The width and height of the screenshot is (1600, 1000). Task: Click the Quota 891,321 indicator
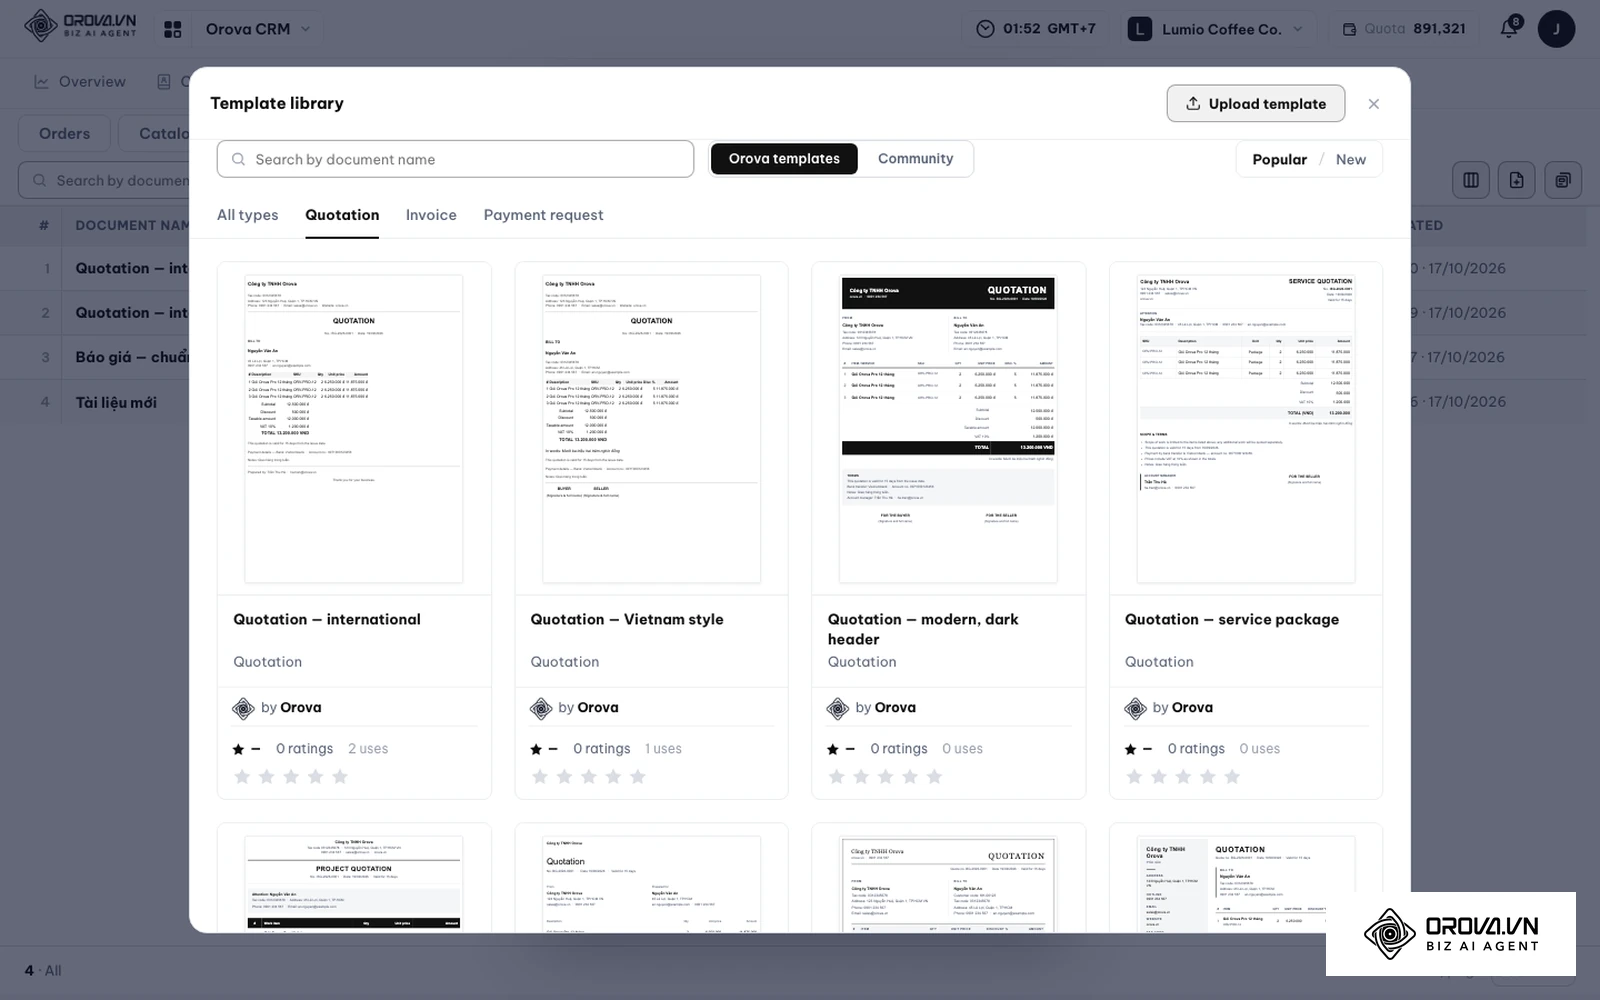coord(1404,29)
